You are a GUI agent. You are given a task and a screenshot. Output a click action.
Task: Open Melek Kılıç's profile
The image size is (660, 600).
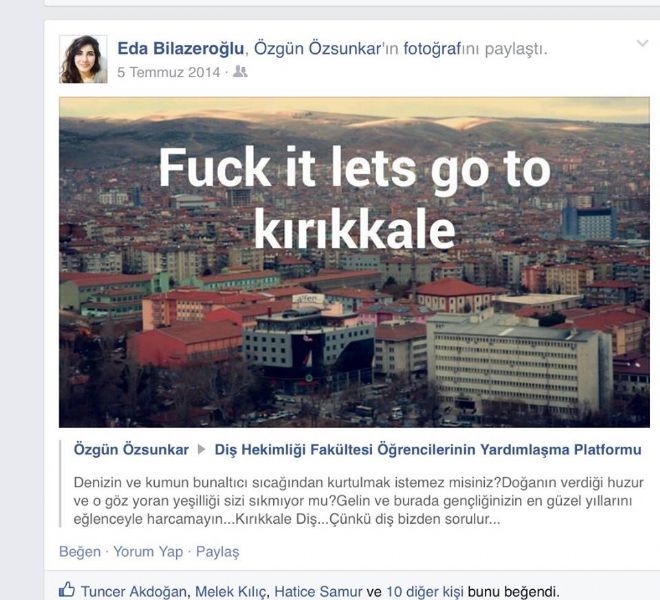coord(230,591)
